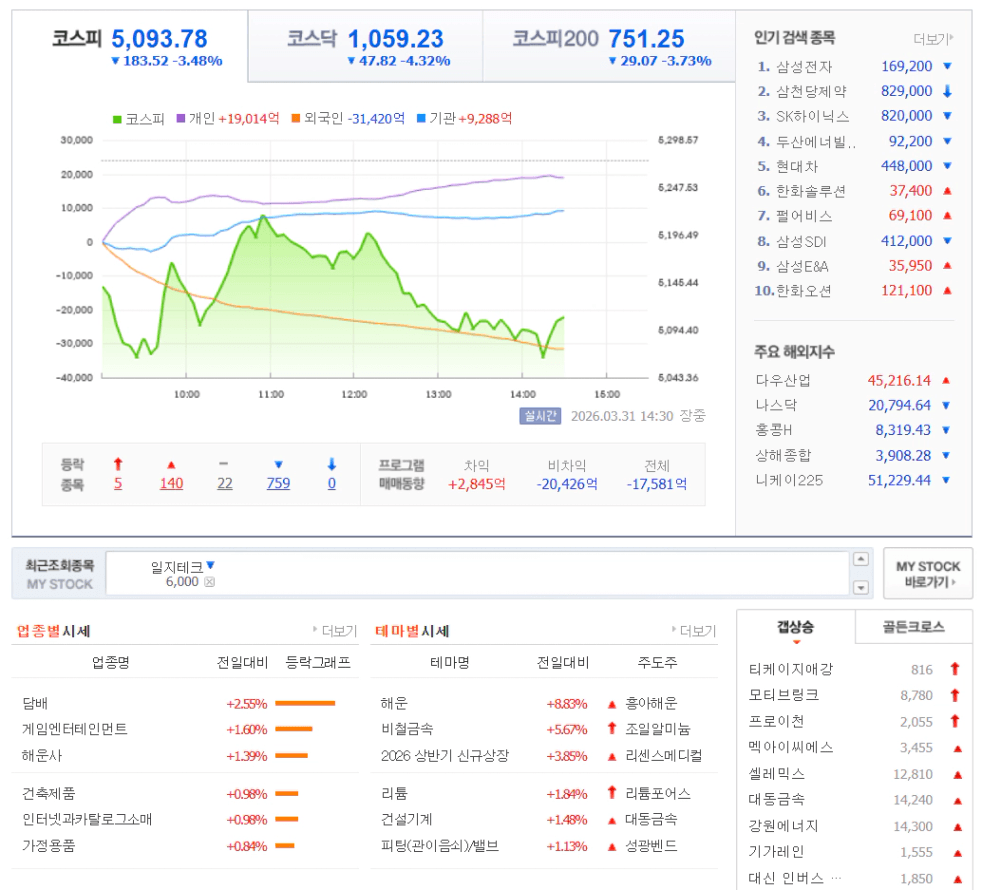This screenshot has height=890, width=982.
Task: Open leading stock 리센스메디컬
Action: coord(664,755)
